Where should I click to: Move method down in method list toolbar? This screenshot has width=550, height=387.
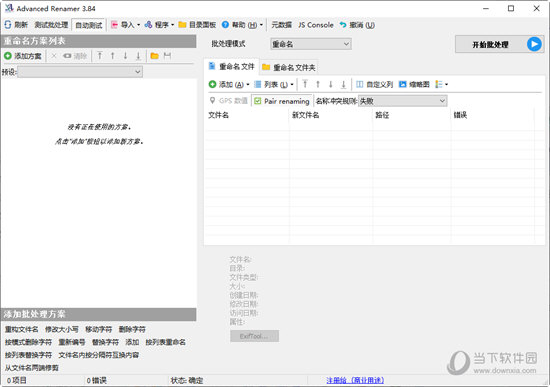coord(125,56)
